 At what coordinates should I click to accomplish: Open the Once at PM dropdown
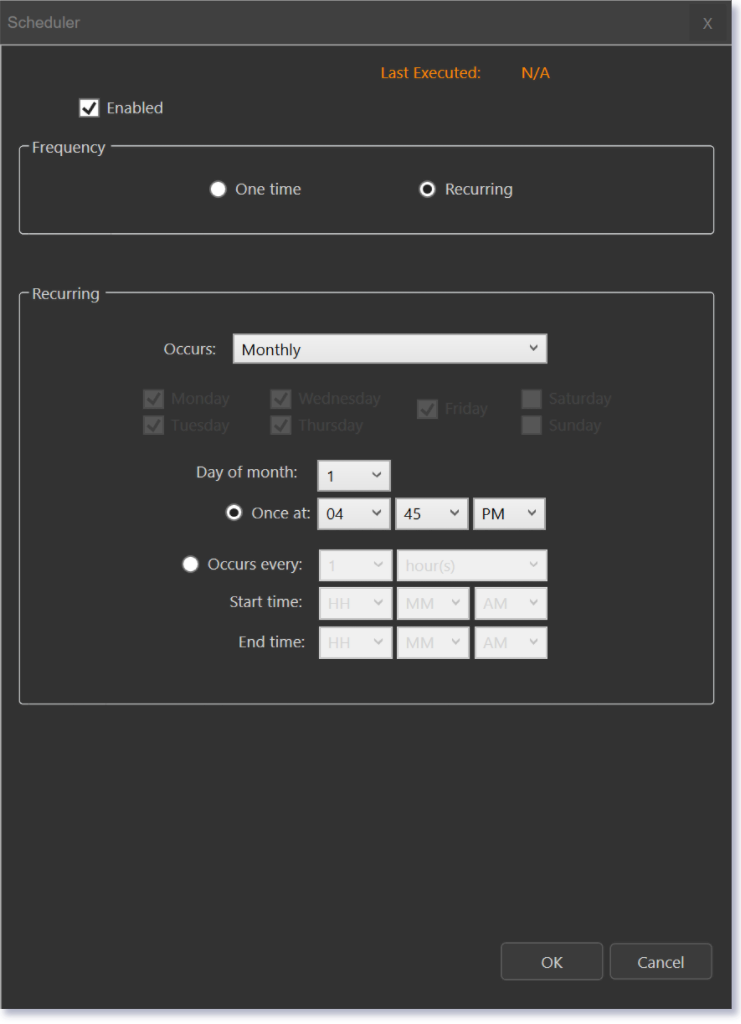click(509, 513)
